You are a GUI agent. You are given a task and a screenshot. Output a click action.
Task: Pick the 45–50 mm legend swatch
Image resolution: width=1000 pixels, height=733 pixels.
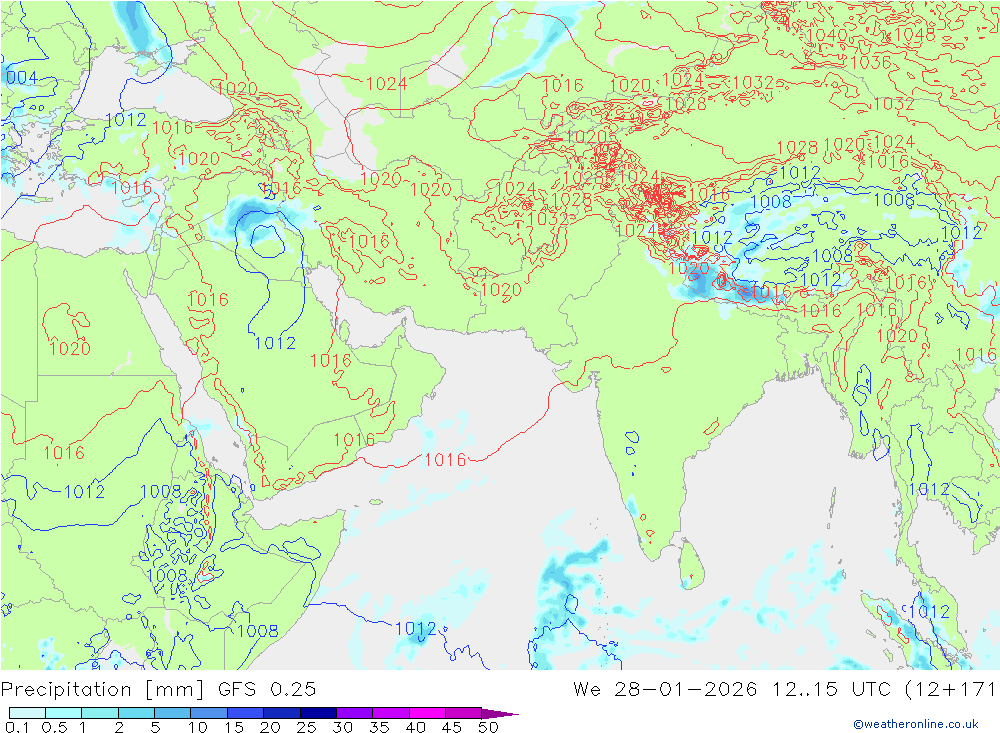pyautogui.click(x=464, y=713)
